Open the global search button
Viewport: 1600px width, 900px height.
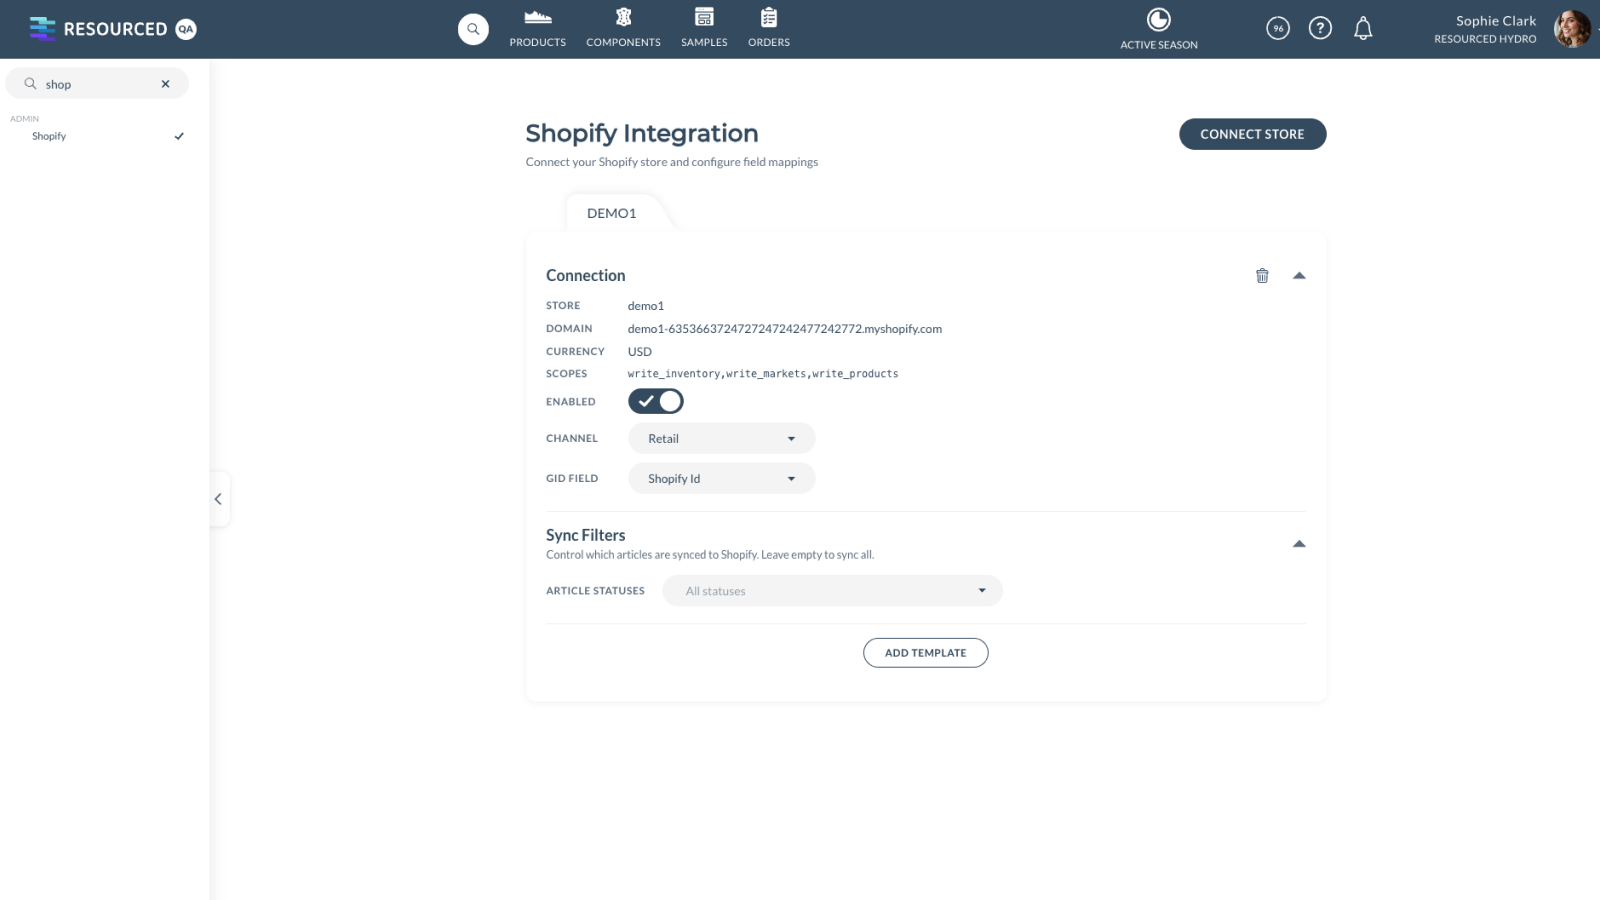click(x=473, y=29)
